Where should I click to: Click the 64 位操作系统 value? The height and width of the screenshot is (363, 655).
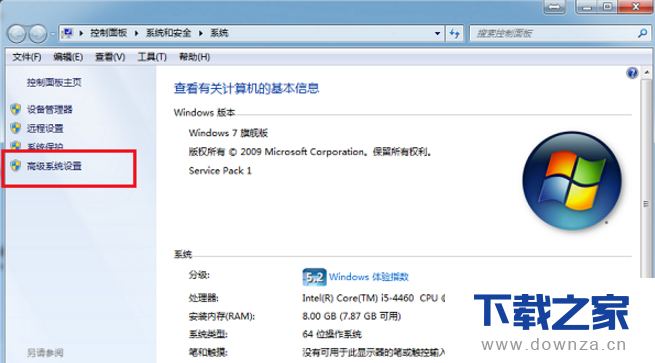coord(332,334)
